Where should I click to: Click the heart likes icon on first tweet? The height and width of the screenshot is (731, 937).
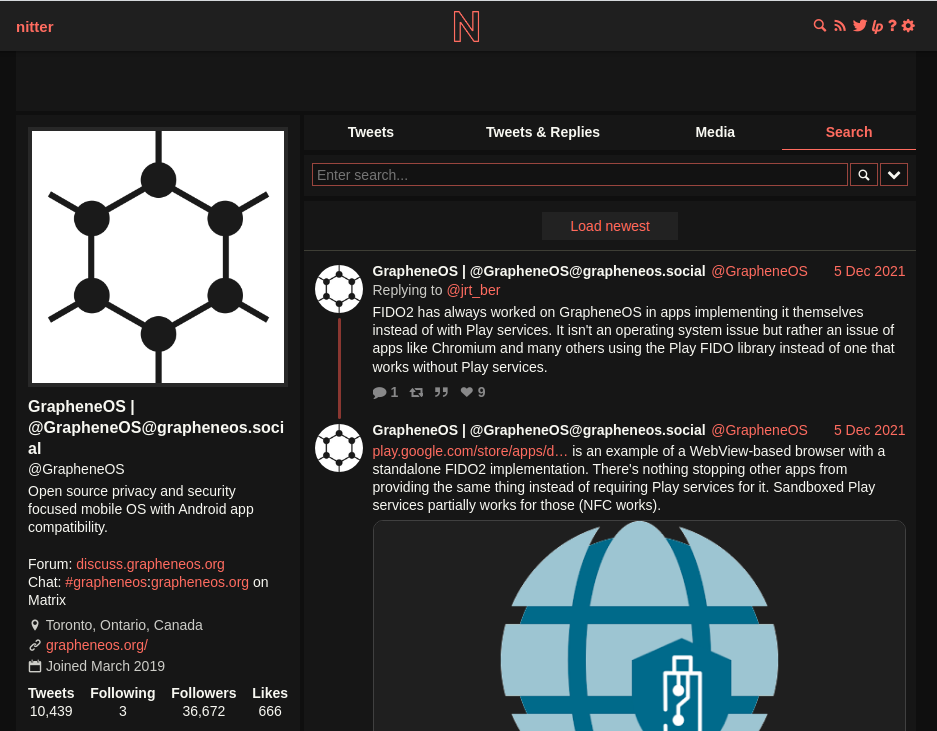point(466,392)
